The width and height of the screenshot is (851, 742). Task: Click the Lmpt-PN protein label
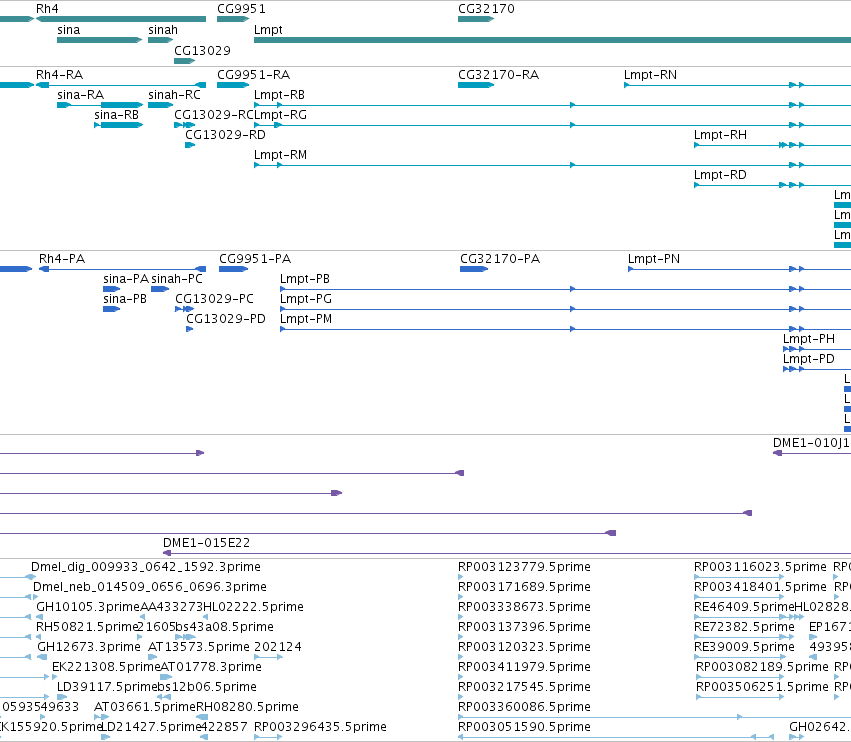(654, 259)
